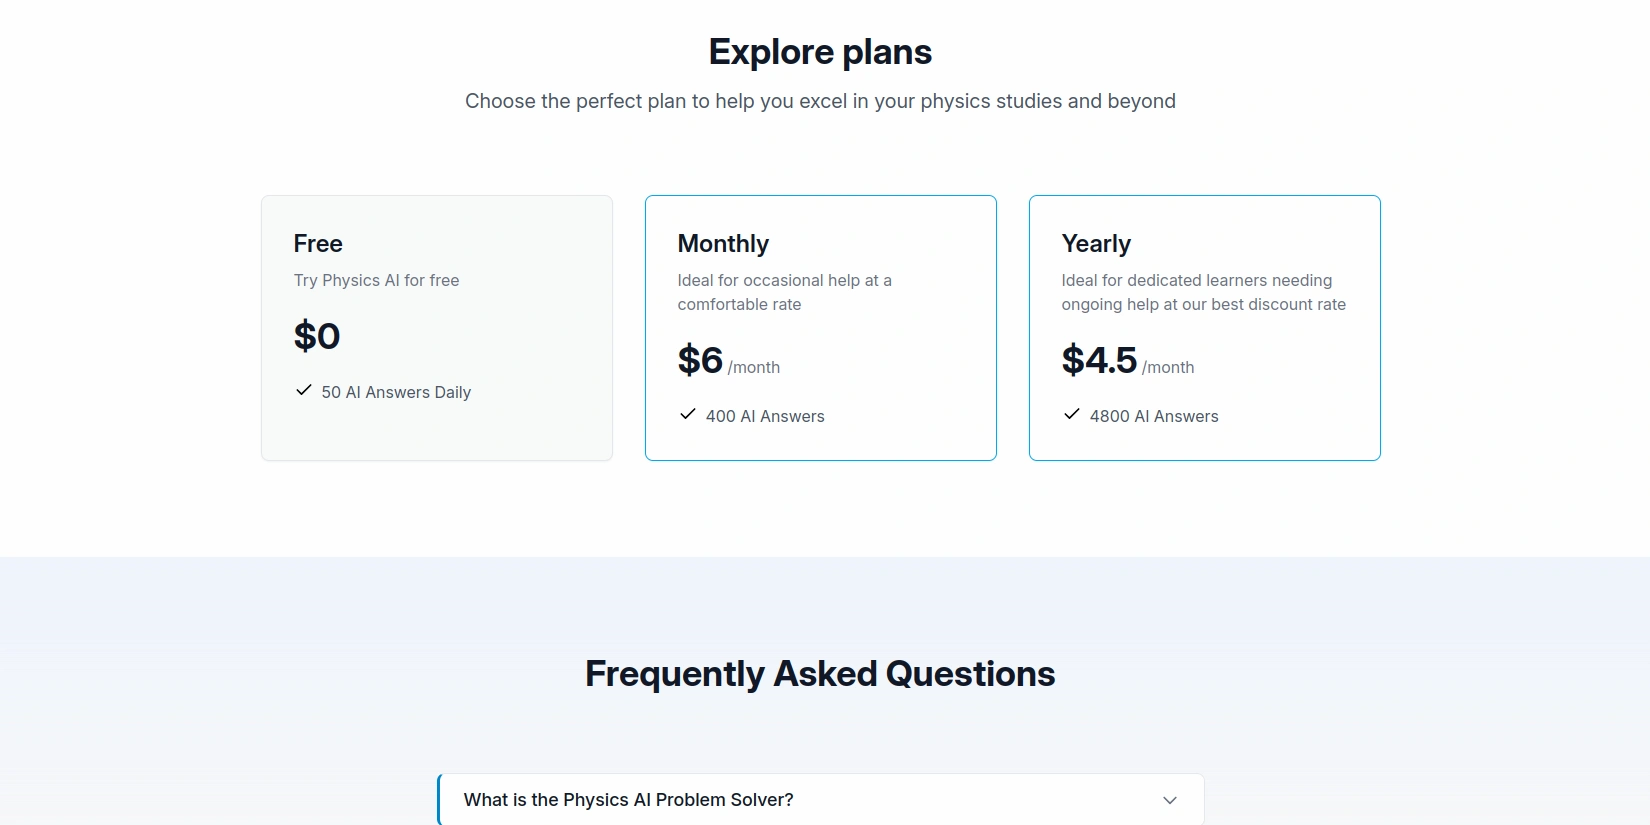Click the "4800 AI Answers" feature text
Image resolution: width=1650 pixels, height=825 pixels.
coord(1154,417)
